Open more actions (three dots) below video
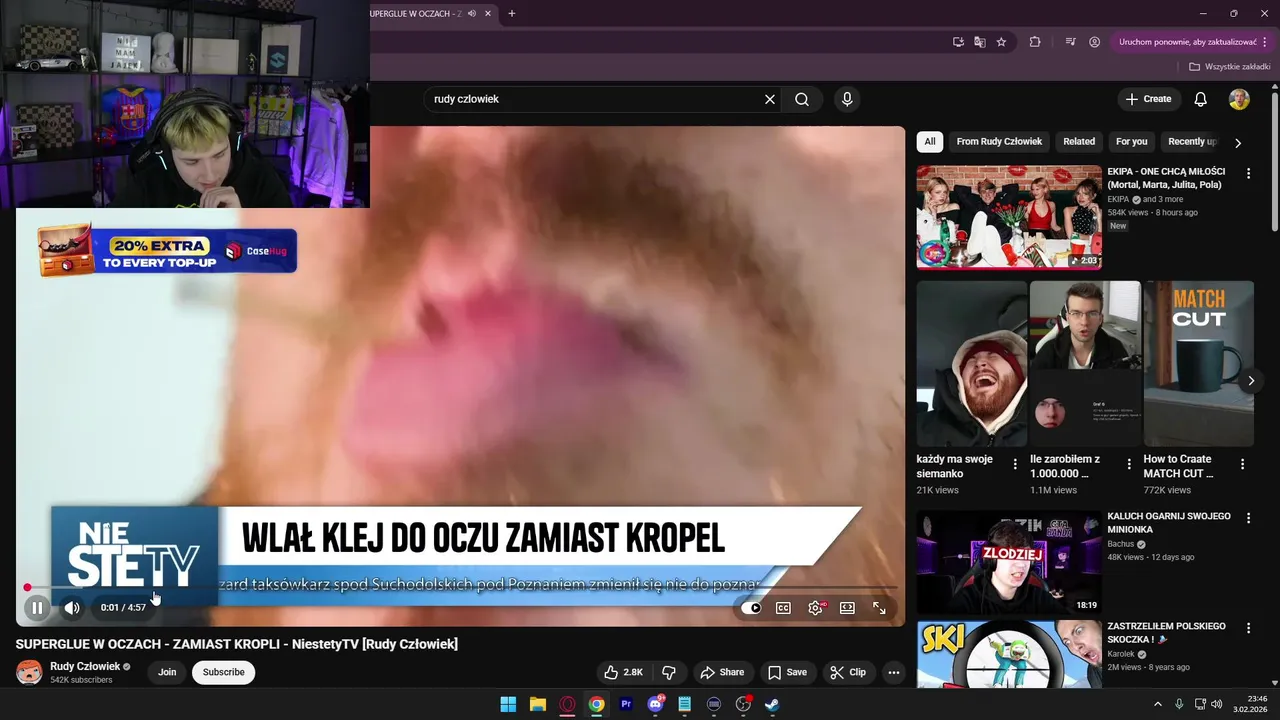This screenshot has height=720, width=1280. 894,672
